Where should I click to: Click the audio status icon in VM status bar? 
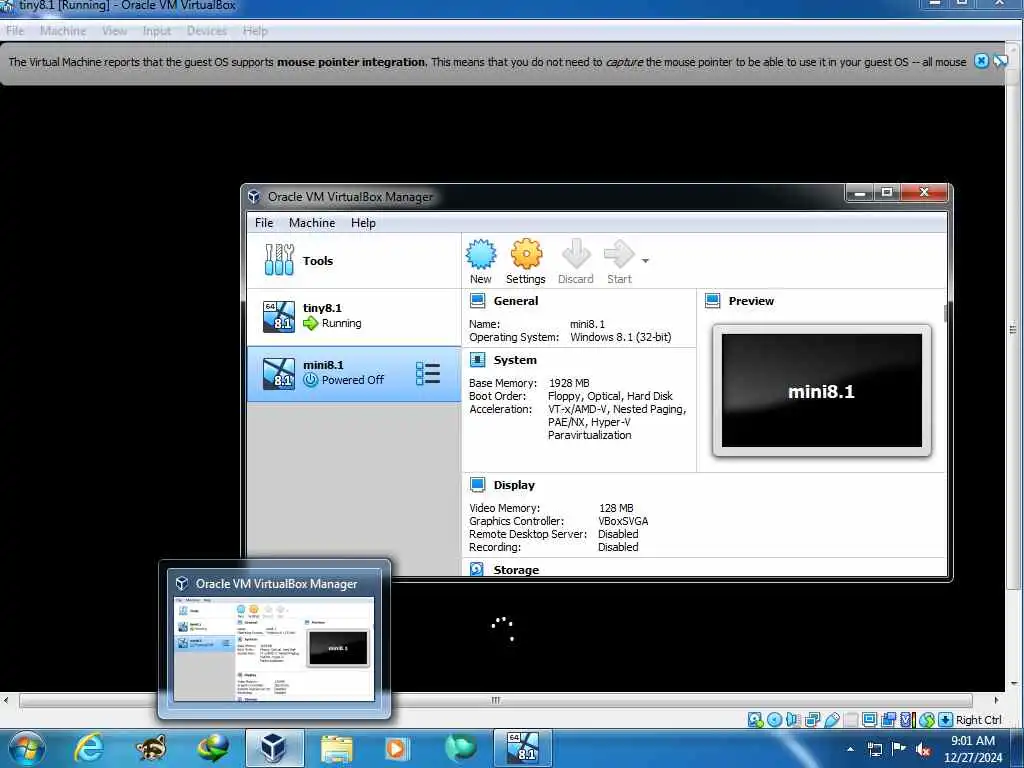point(793,720)
